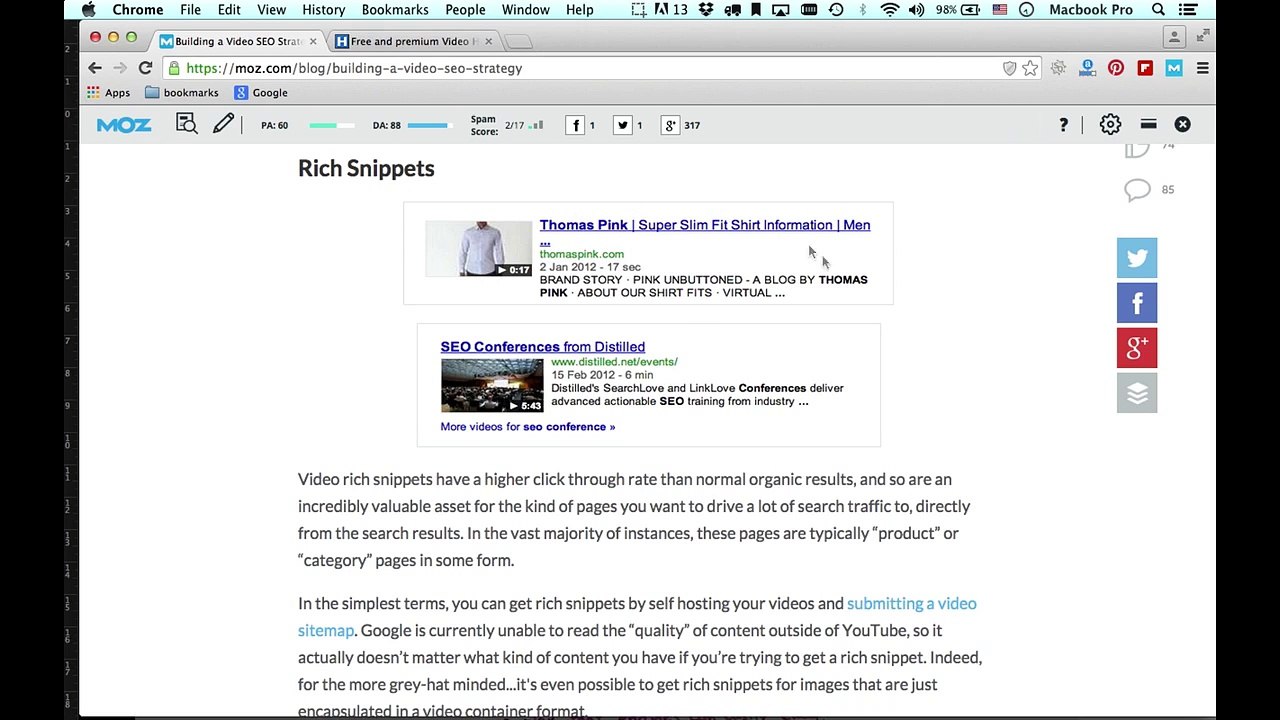Open Google+ count in MozBar
Screen dimensions: 1280x720
[670, 125]
